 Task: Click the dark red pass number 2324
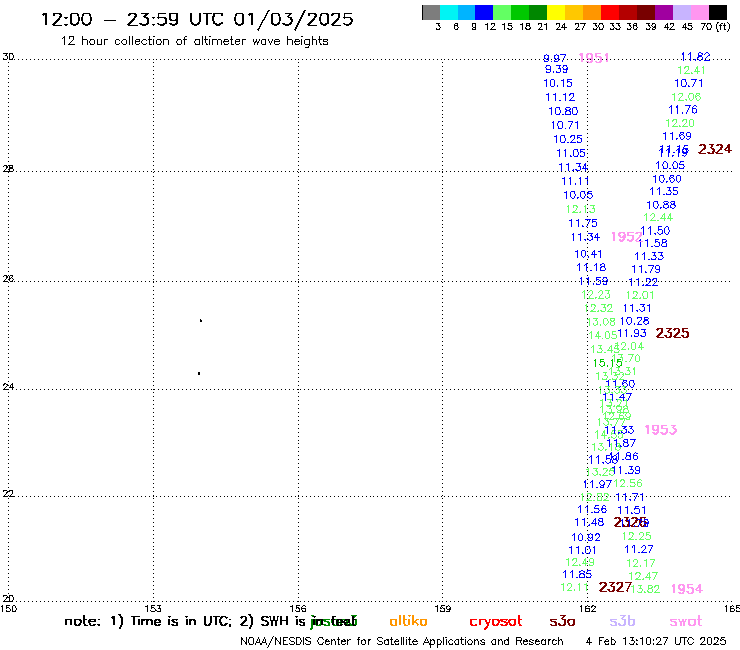[x=715, y=149]
